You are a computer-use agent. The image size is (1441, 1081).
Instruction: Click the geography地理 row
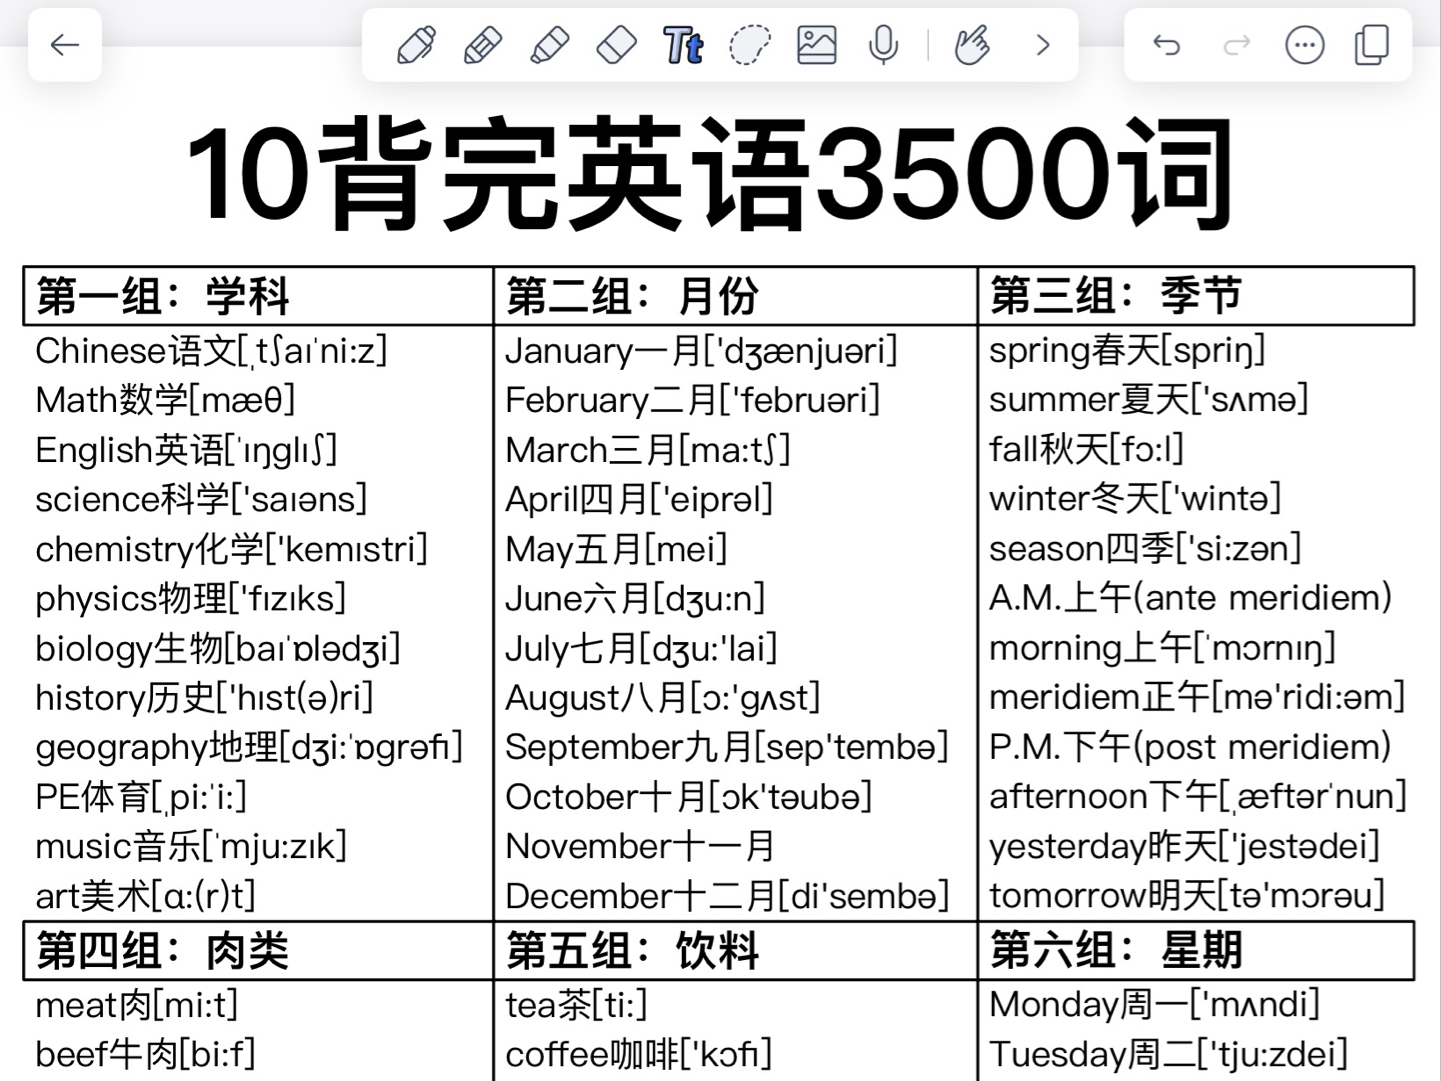point(249,747)
